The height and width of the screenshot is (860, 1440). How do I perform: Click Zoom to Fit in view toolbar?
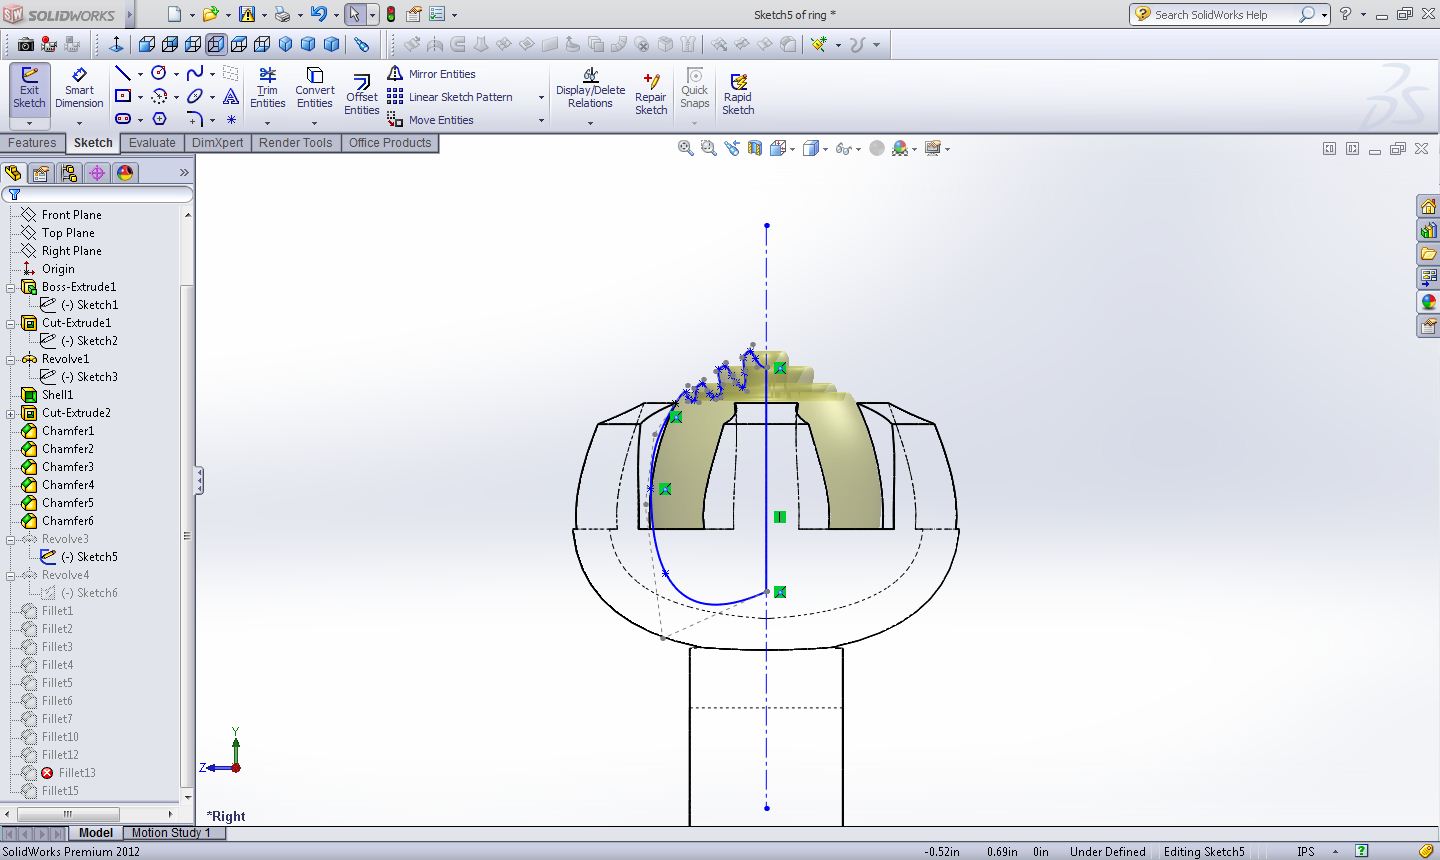click(685, 148)
